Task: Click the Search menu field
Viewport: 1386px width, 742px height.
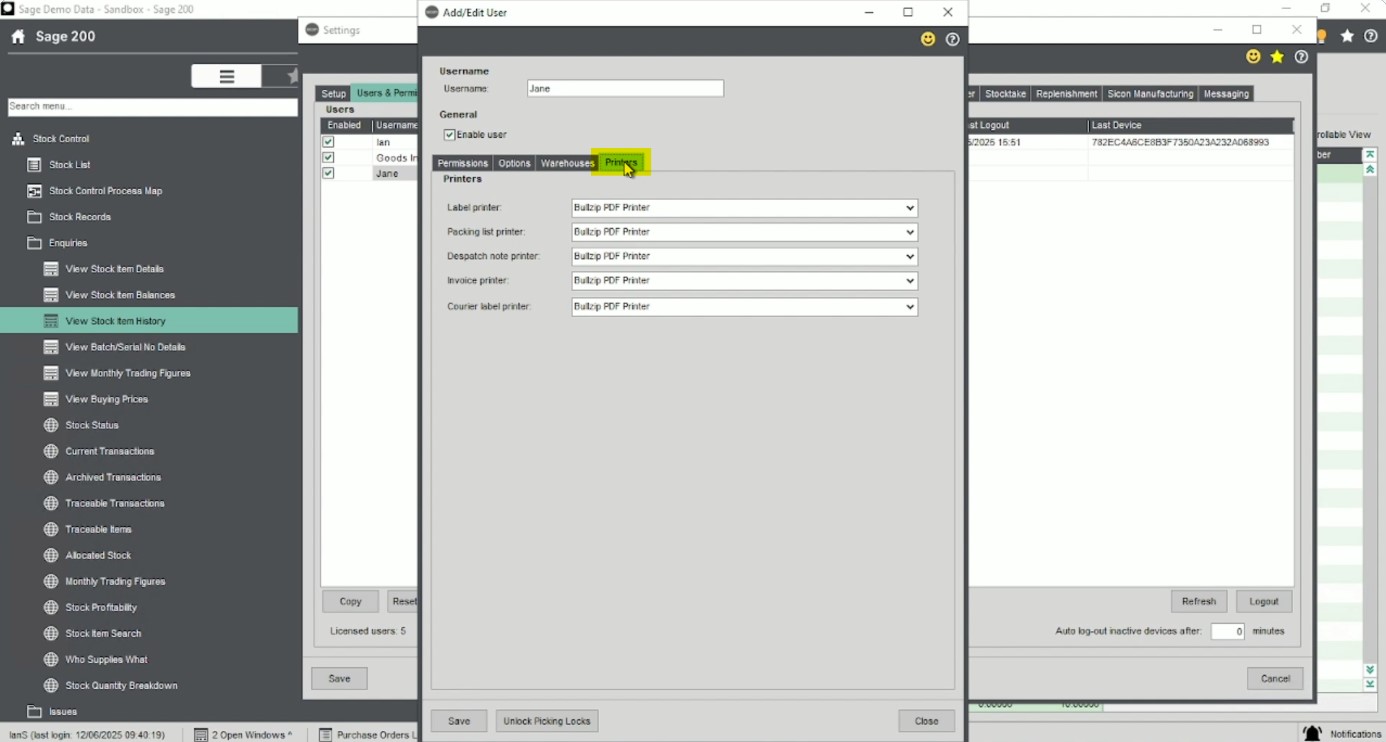Action: point(152,106)
